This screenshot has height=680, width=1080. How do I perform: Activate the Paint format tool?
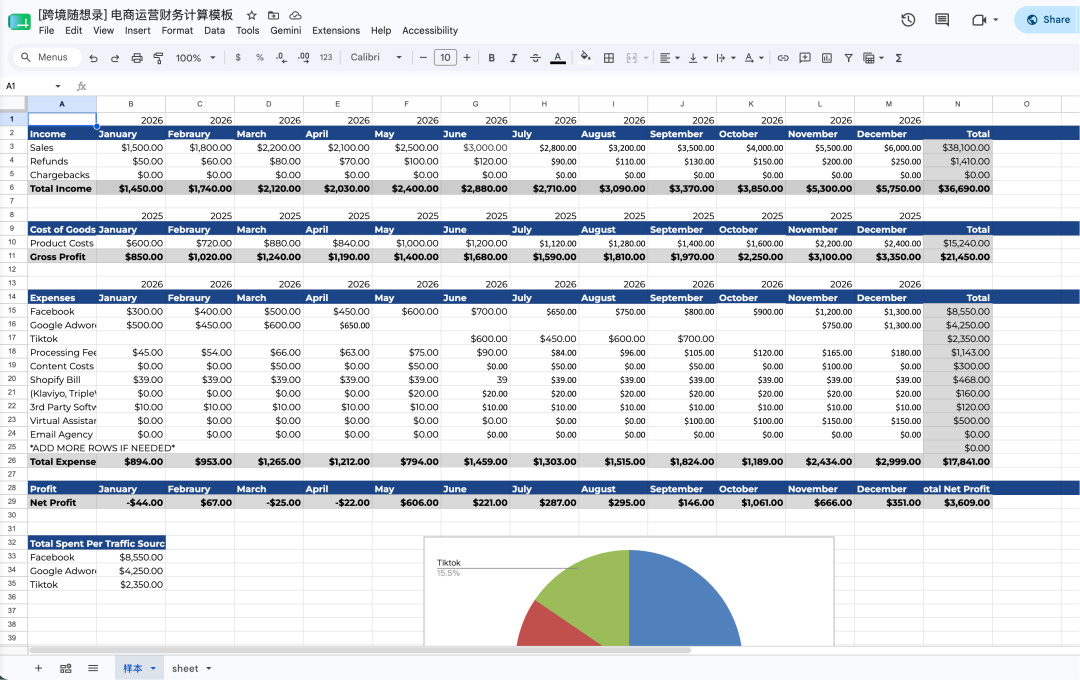pos(158,58)
